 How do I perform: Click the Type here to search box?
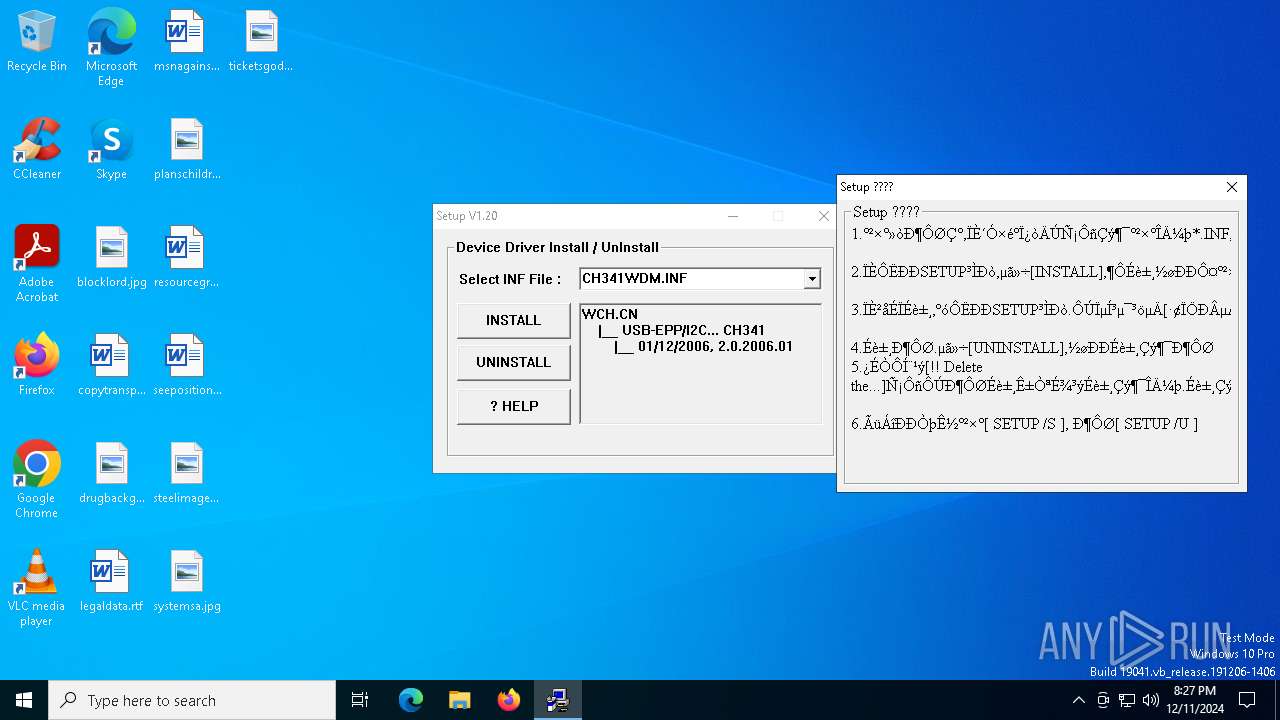(192, 700)
